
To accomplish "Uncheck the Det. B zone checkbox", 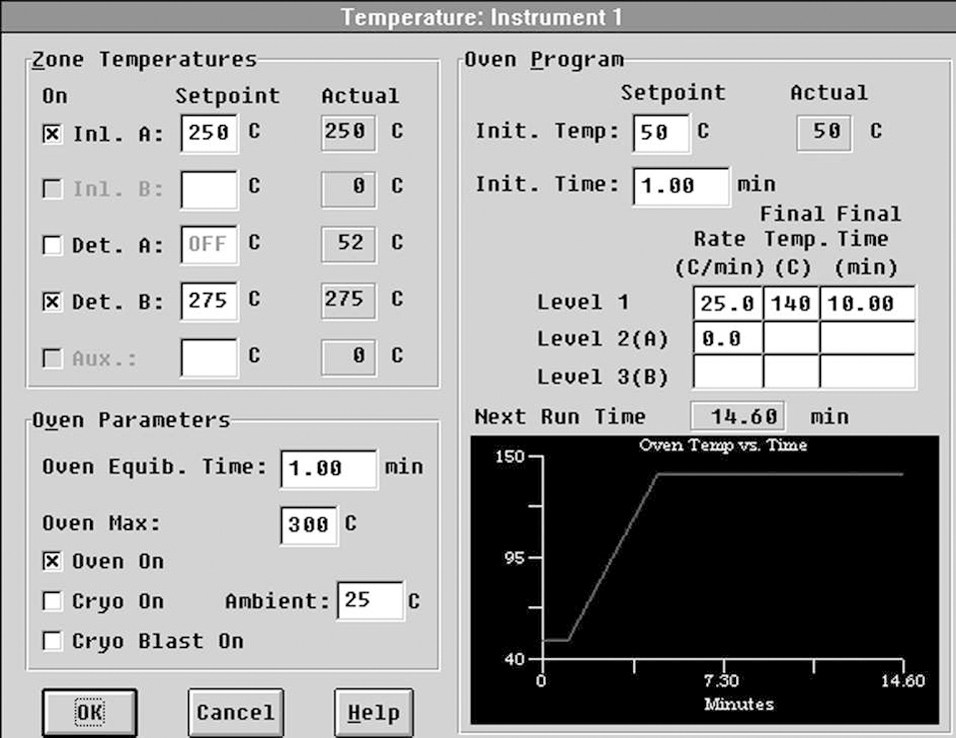I will (52, 301).
